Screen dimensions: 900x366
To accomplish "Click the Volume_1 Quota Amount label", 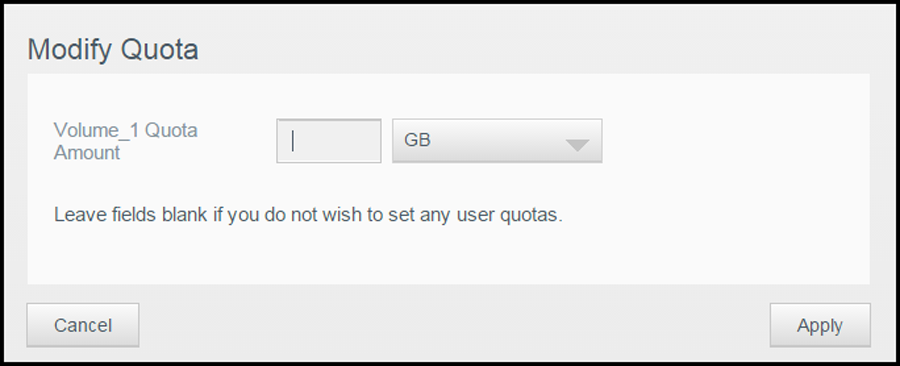I will pyautogui.click(x=126, y=141).
